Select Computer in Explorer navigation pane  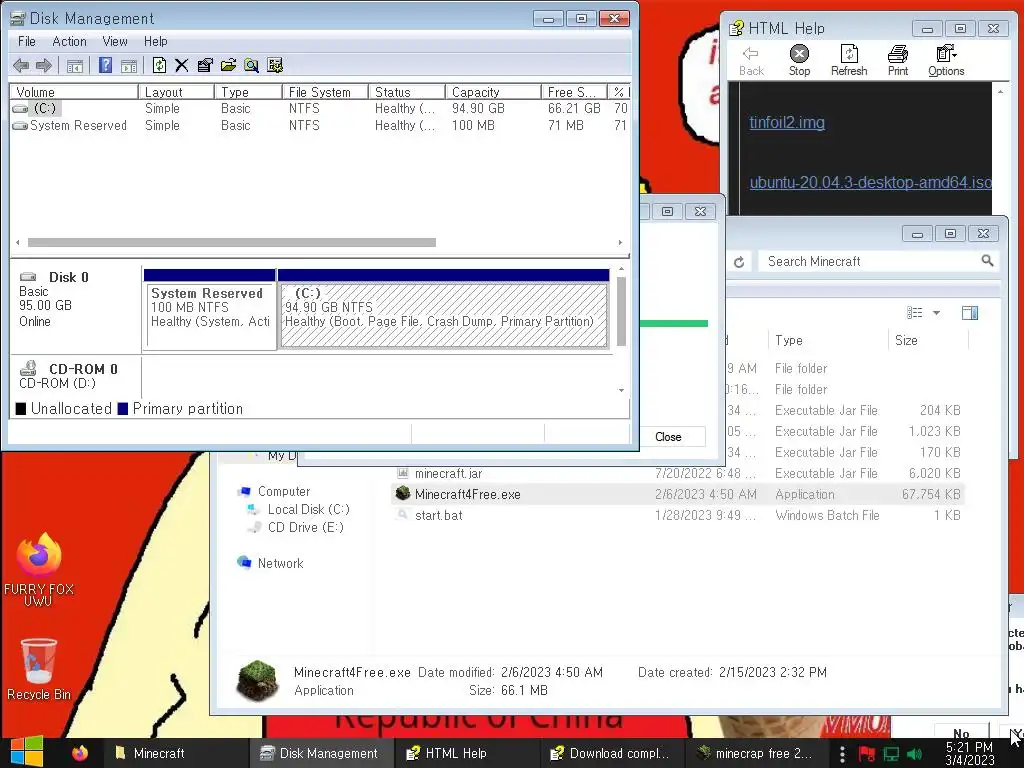(283, 491)
